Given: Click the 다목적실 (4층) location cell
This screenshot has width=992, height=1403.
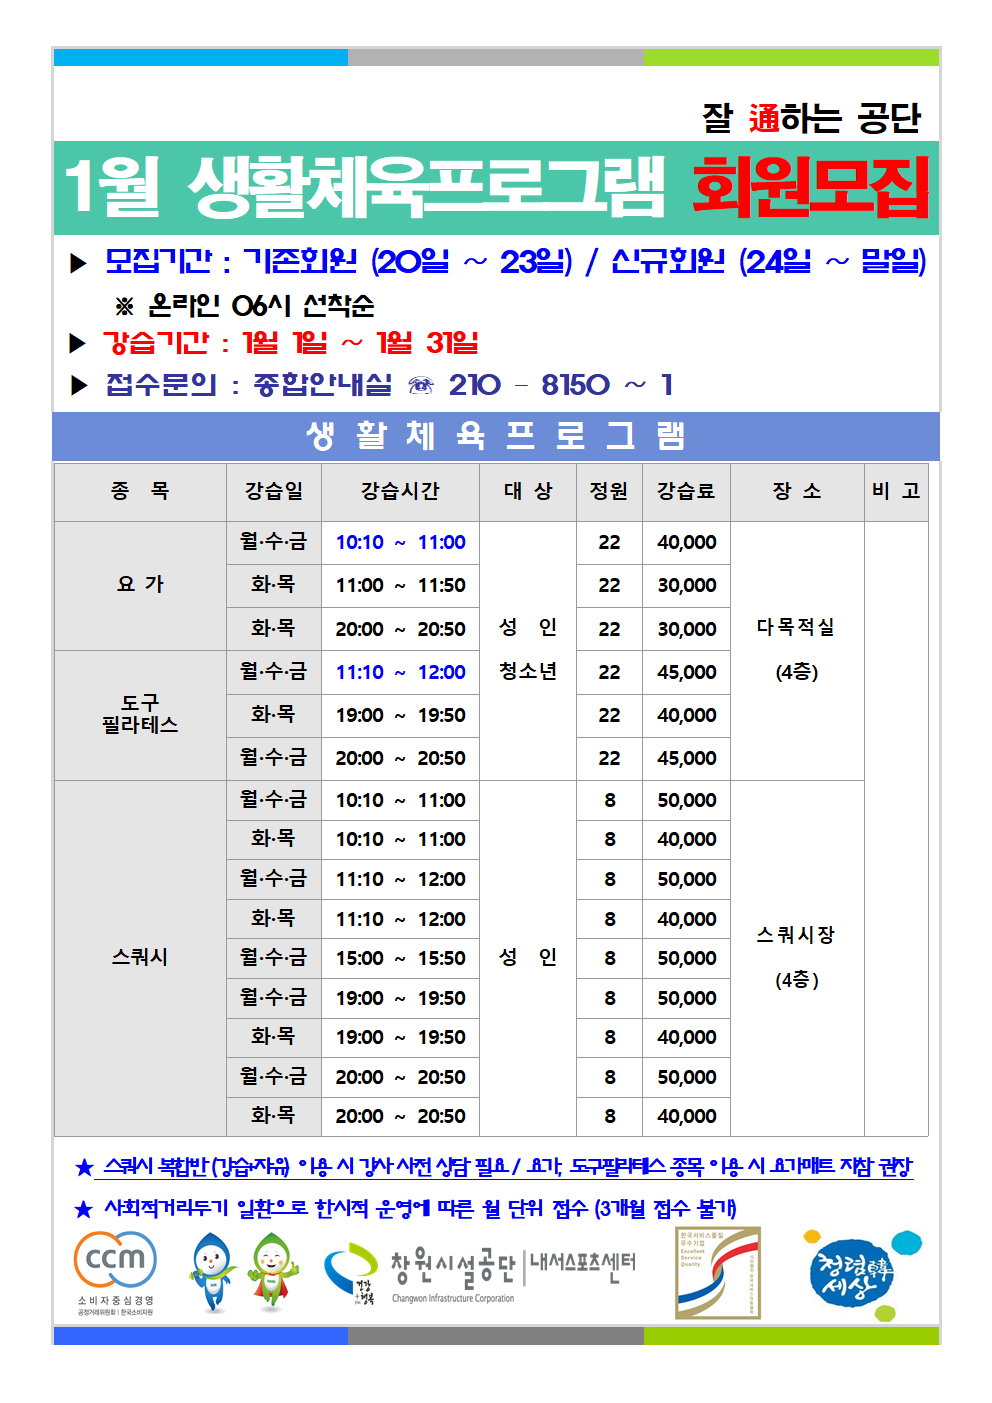Looking at the screenshot, I should [796, 649].
